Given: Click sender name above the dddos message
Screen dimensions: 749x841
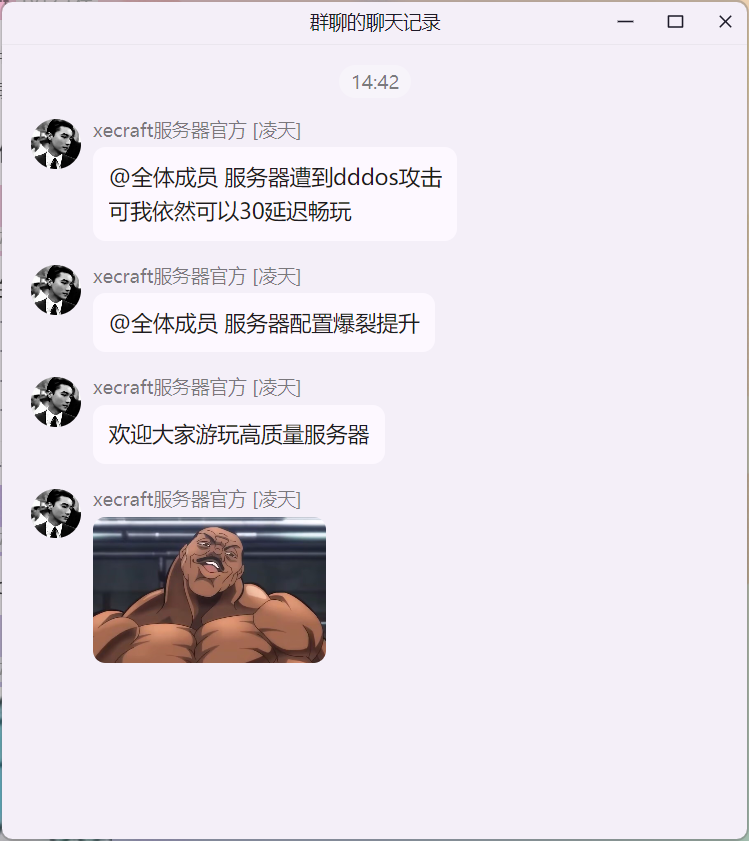Looking at the screenshot, I should [196, 130].
